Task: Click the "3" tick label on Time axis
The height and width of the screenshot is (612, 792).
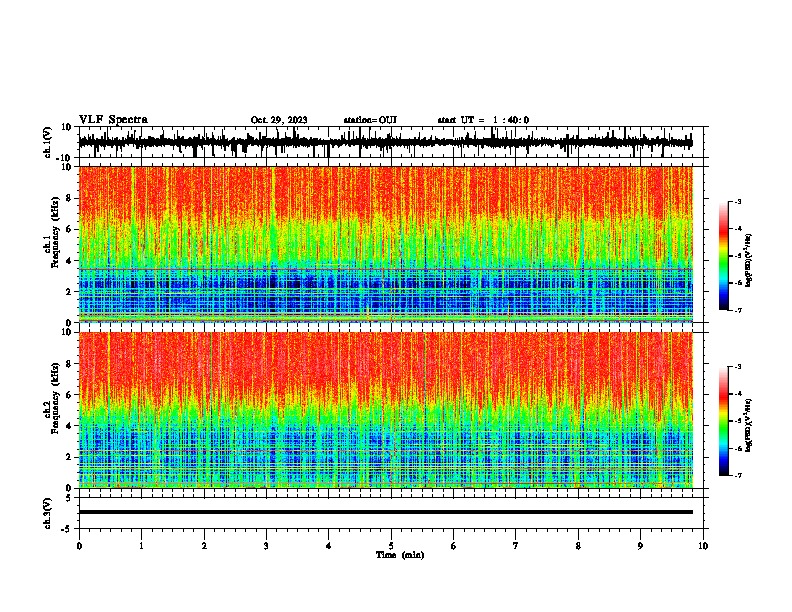Action: coord(266,546)
